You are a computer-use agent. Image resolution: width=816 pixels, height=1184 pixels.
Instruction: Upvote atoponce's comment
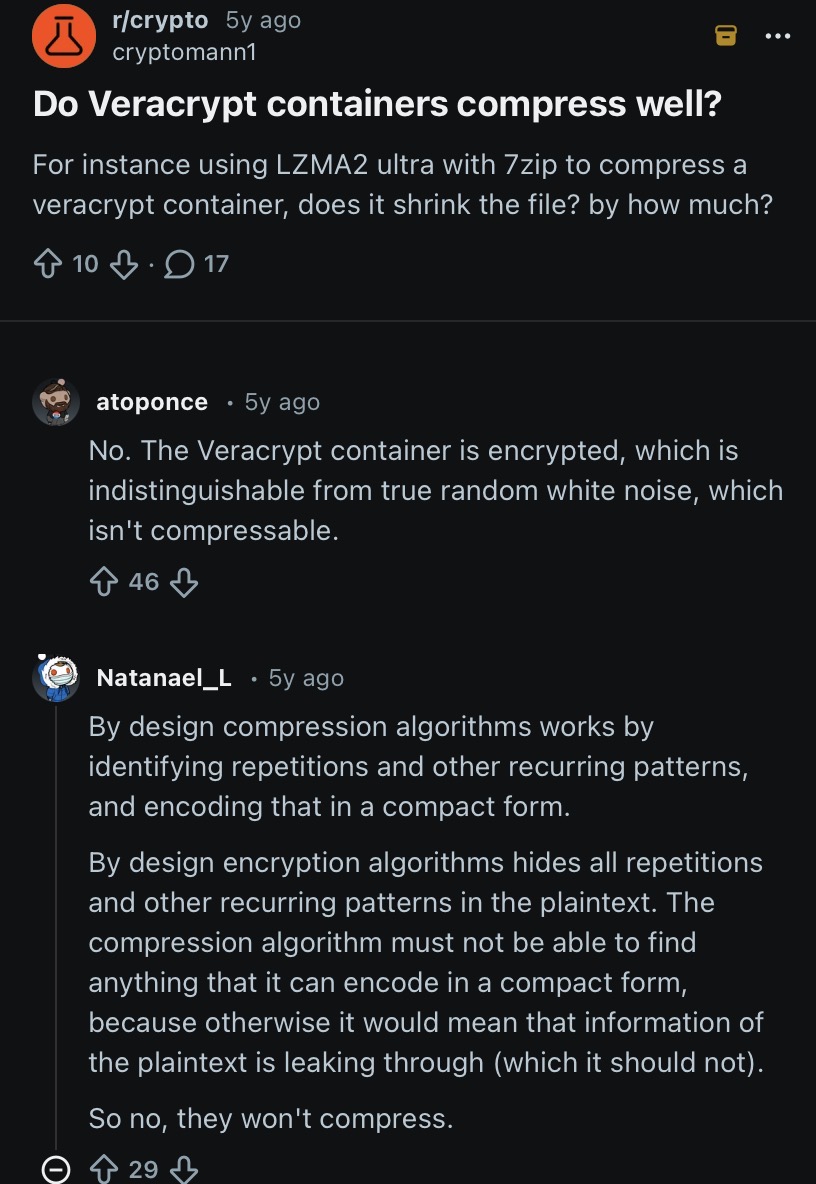104,582
